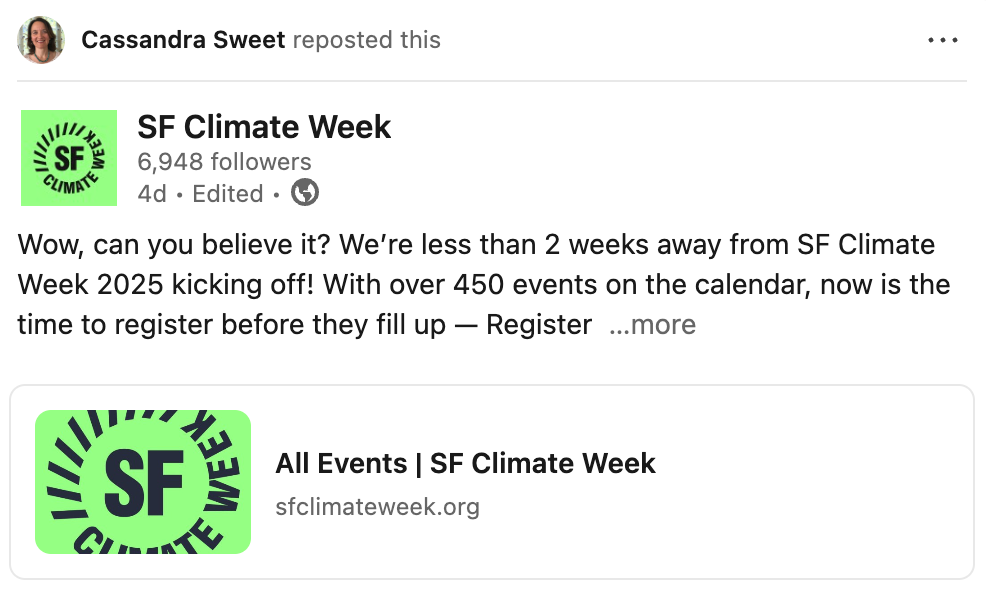Click the 4d post timestamp
986x596 pixels.
[x=152, y=194]
